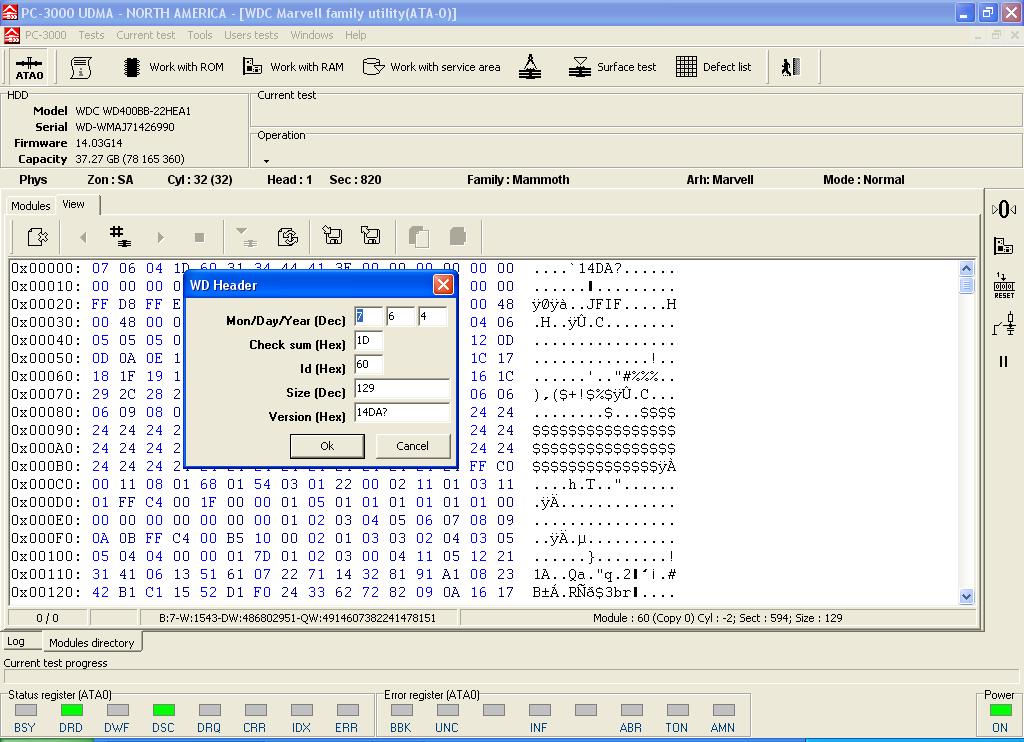Click the Power ON indicator

tap(1000, 710)
